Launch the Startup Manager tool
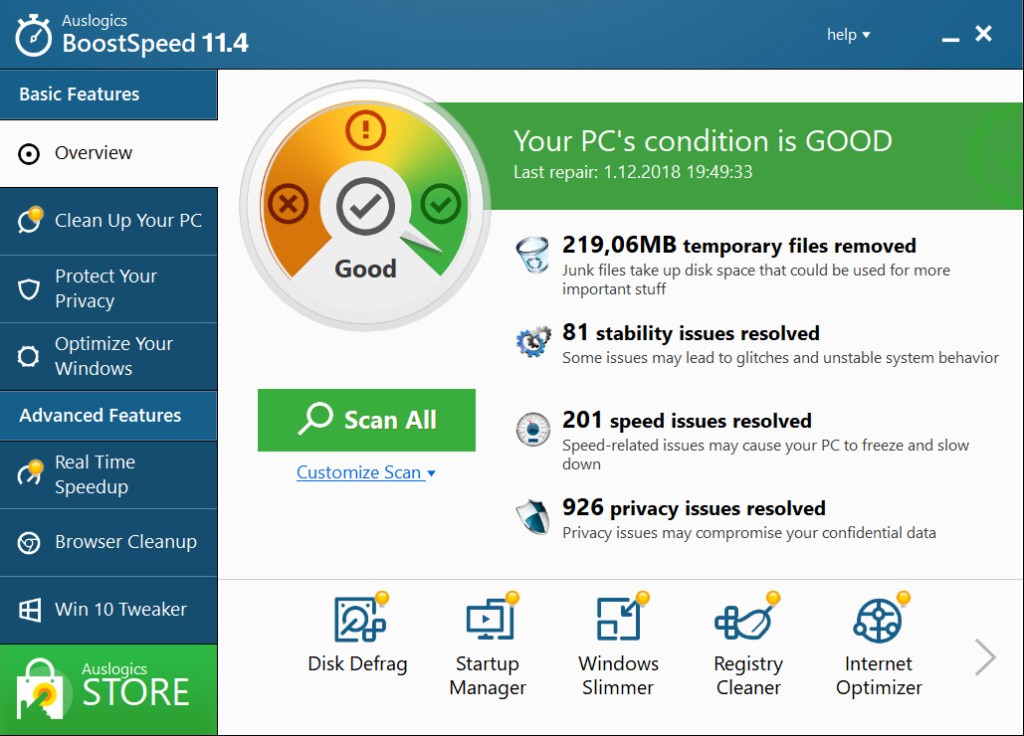1024x736 pixels. tap(488, 621)
